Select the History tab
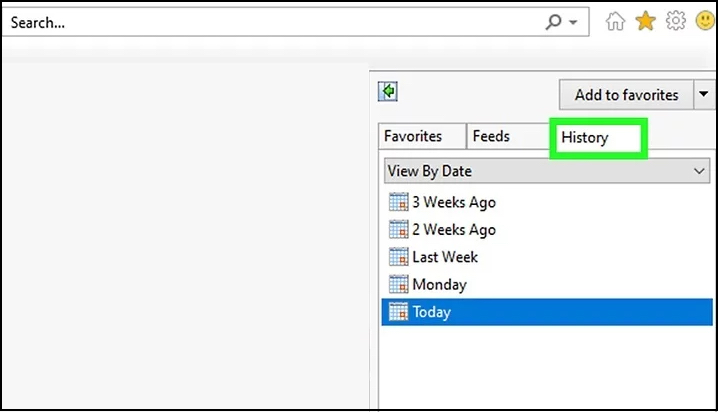Image resolution: width=718 pixels, height=412 pixels. [585, 138]
